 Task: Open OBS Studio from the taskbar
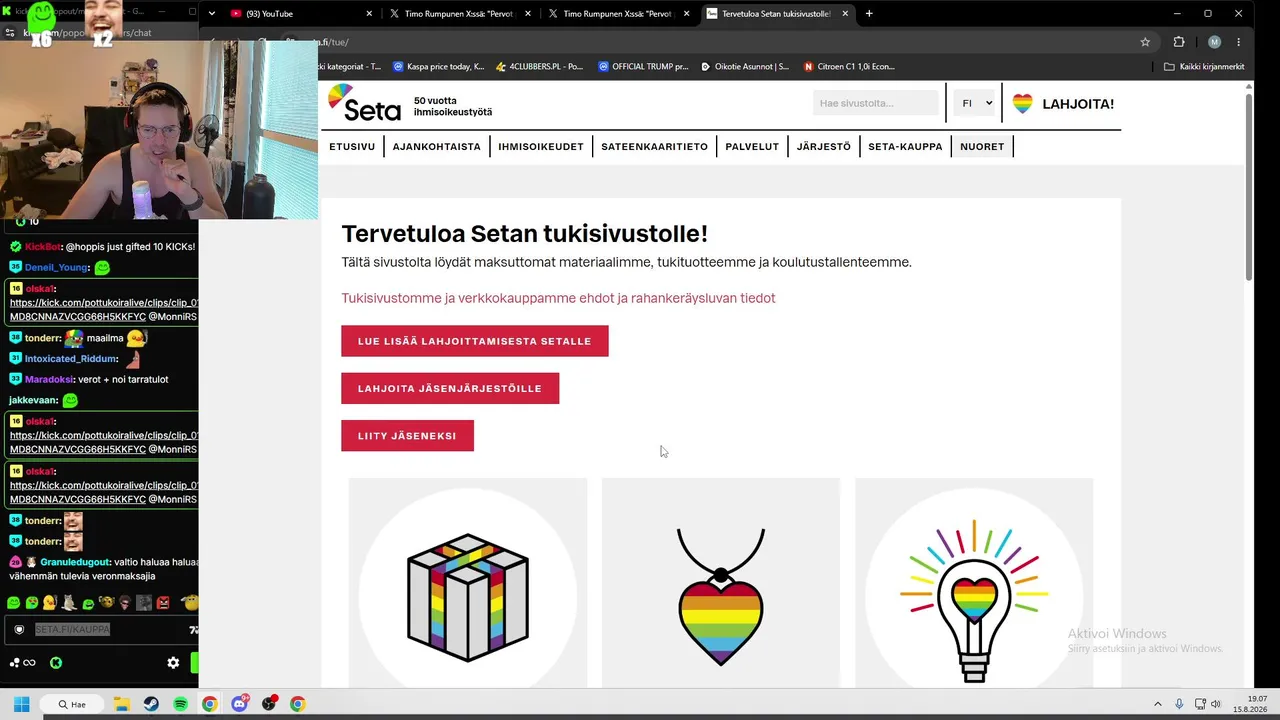click(268, 704)
